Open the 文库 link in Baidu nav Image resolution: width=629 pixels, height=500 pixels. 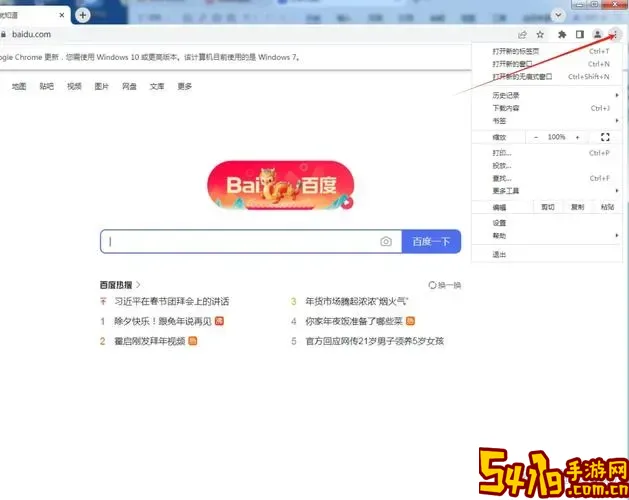[x=157, y=86]
